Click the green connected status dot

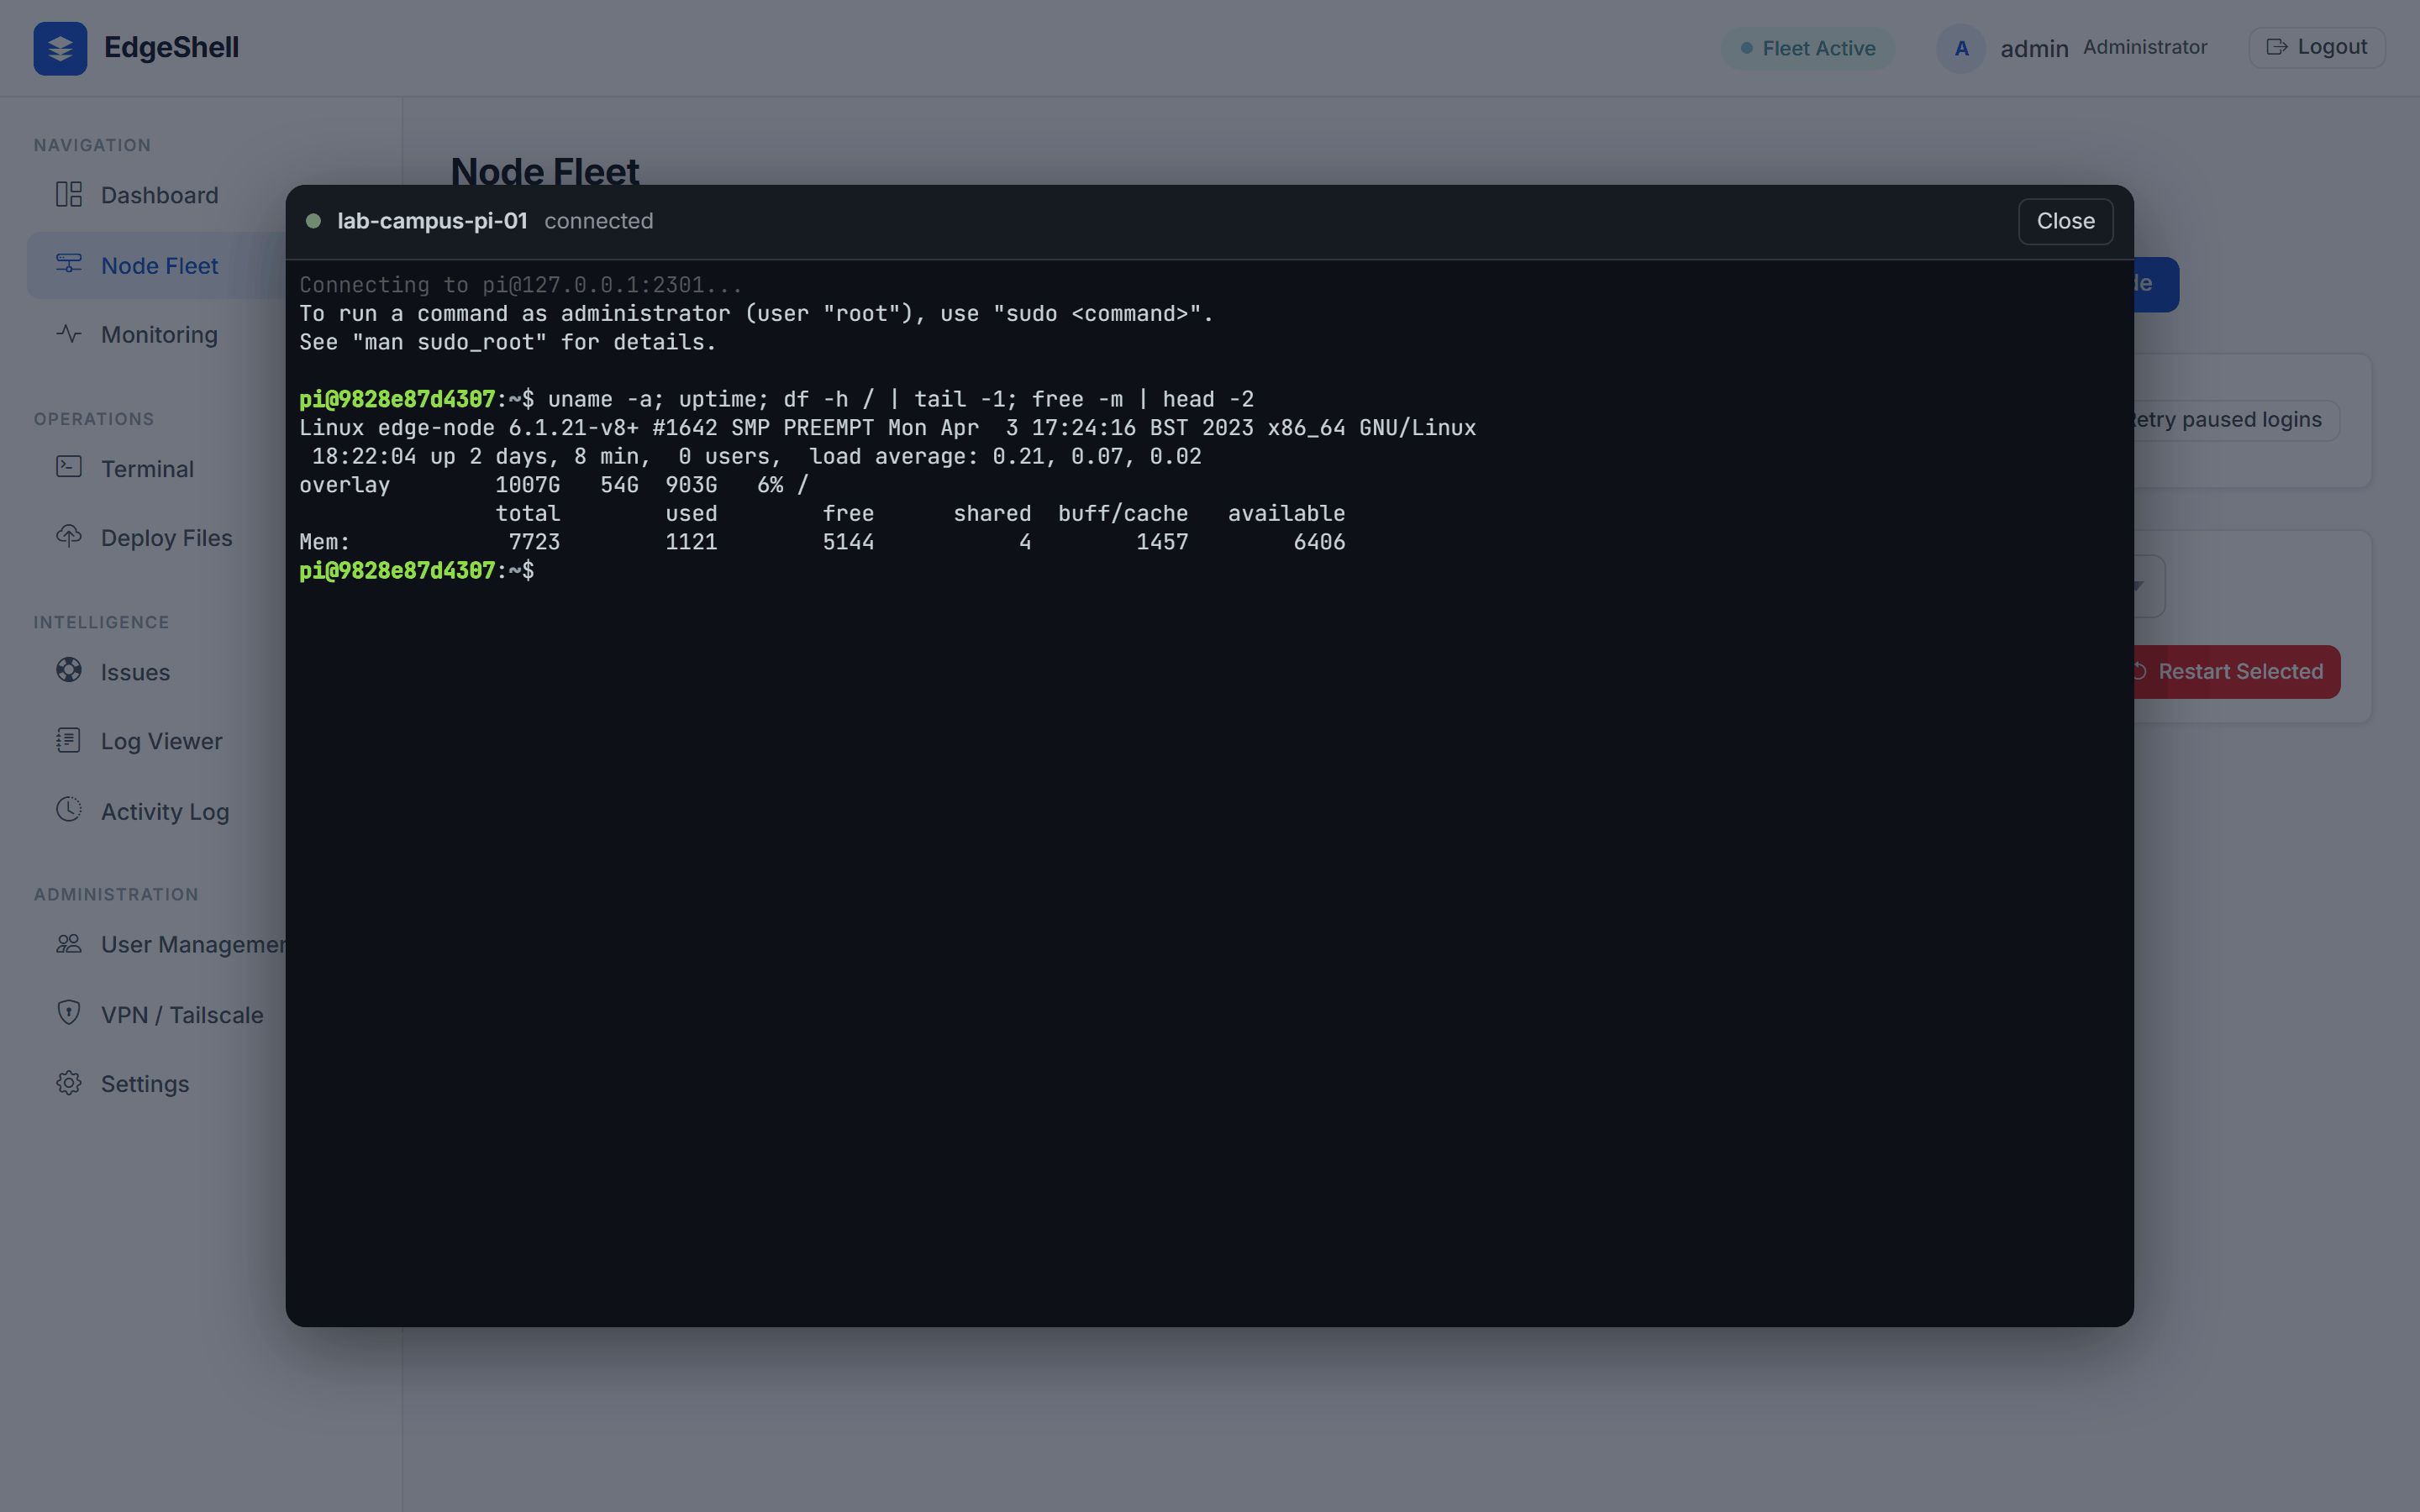tap(313, 221)
